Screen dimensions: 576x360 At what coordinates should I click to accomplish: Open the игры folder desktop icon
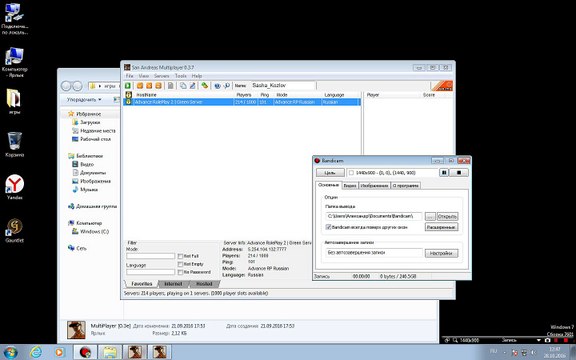pyautogui.click(x=14, y=102)
